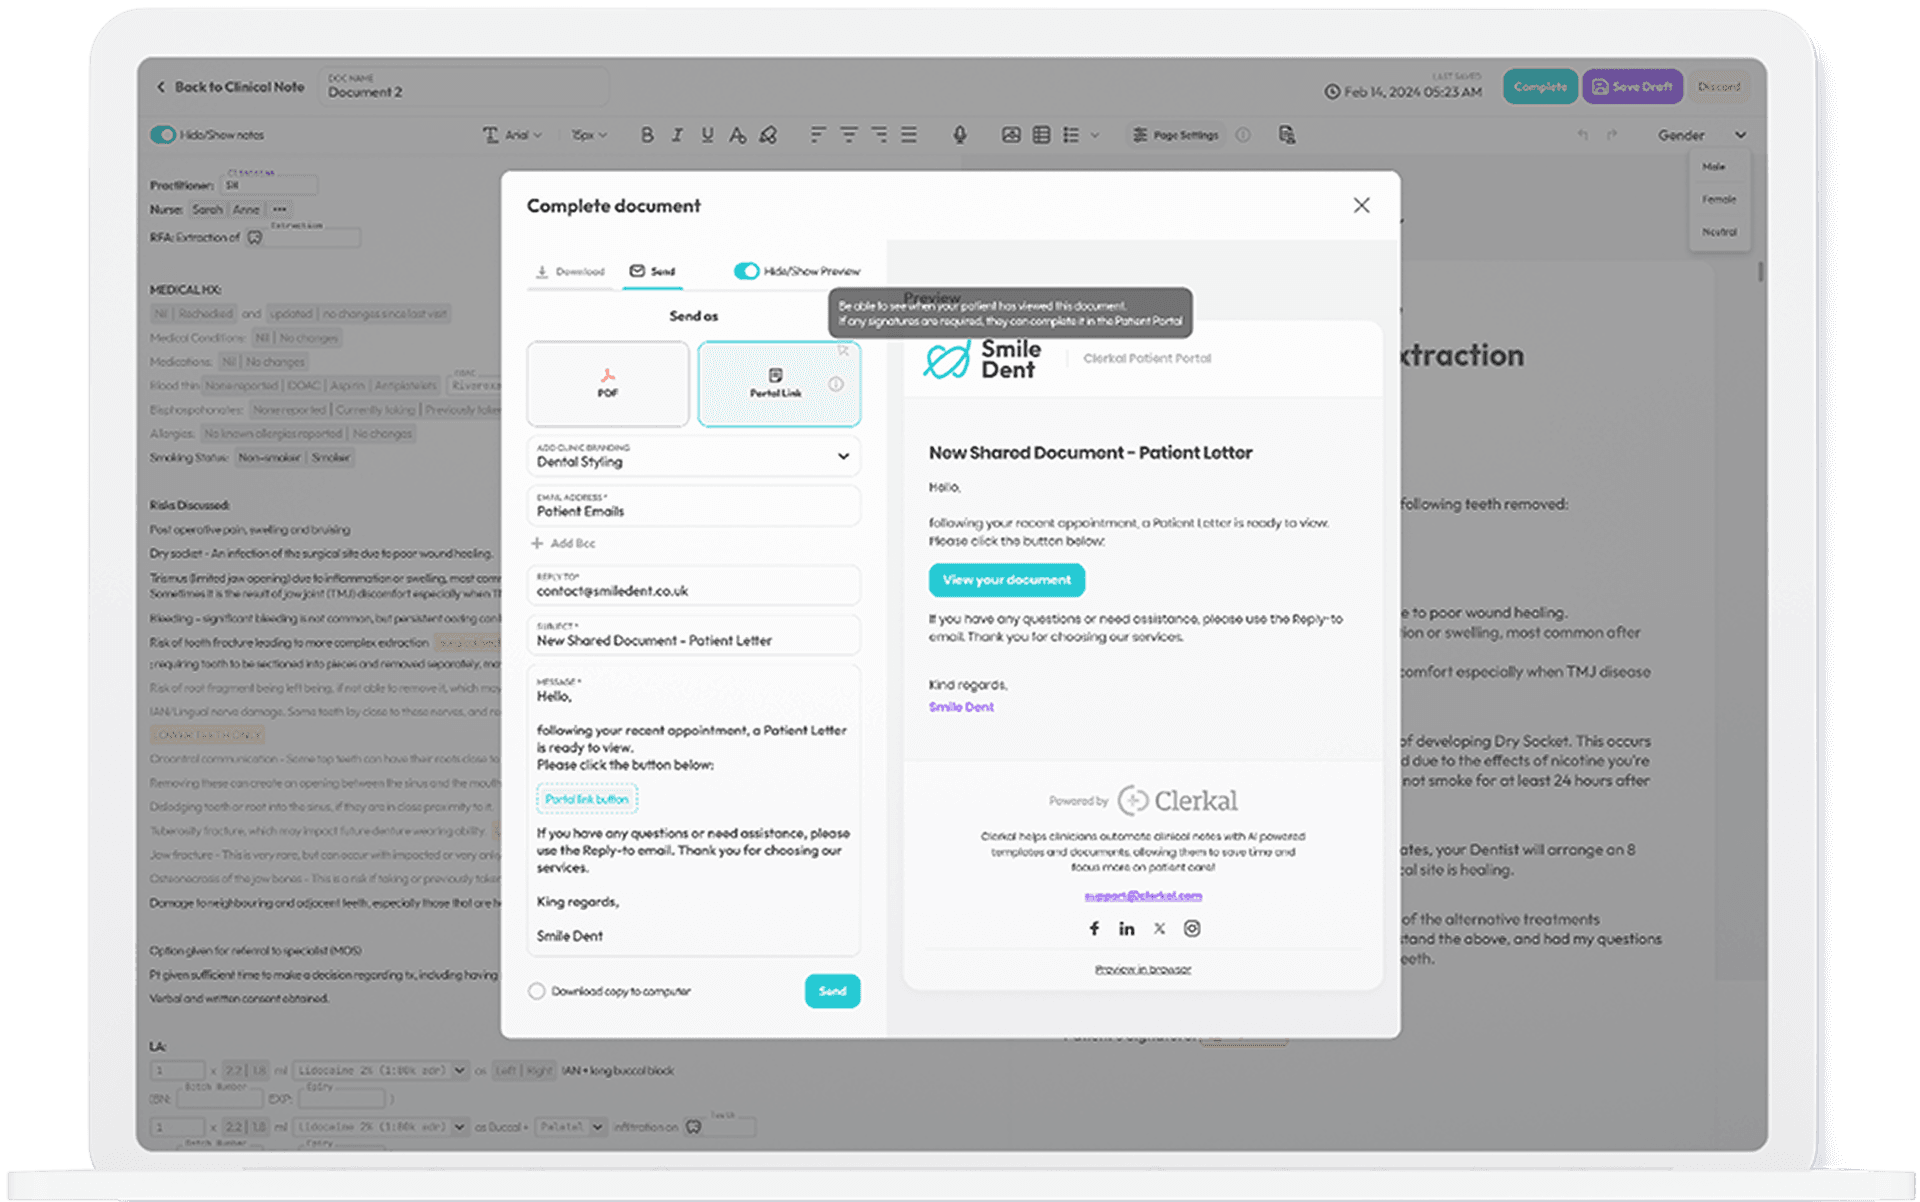Viewport: 1920px width, 1202px height.
Task: Switch to the Download tab
Action: pos(570,271)
